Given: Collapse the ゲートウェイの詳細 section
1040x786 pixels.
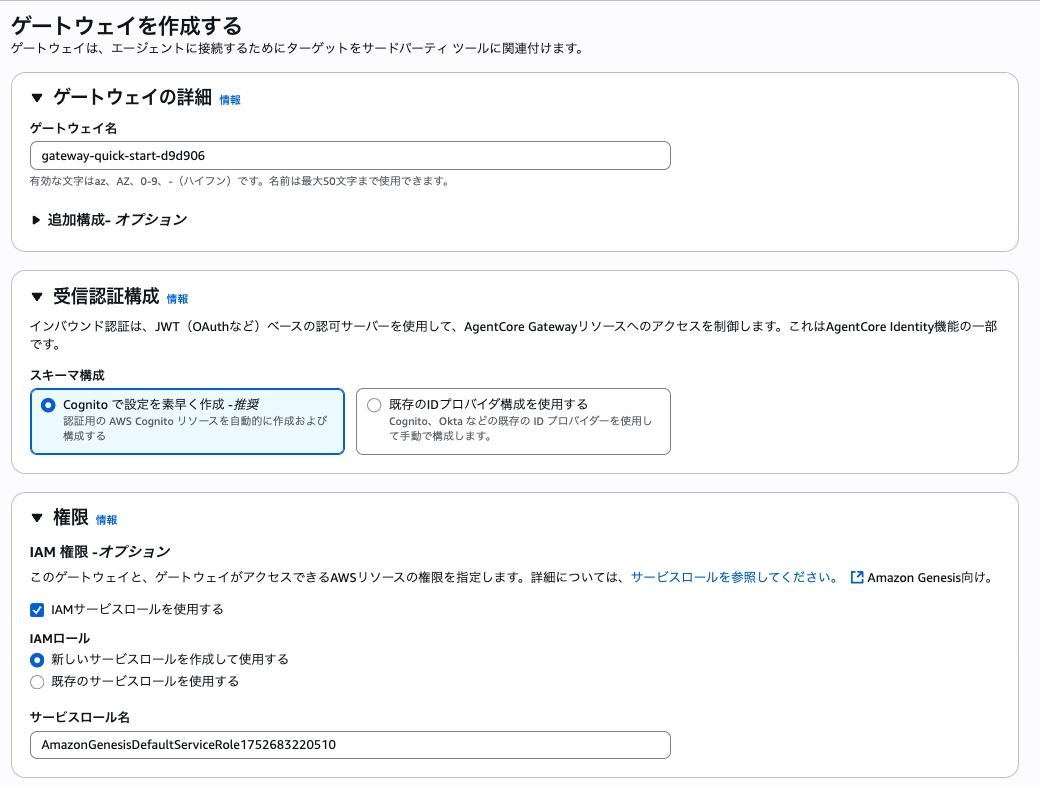Looking at the screenshot, I should pos(37,98).
